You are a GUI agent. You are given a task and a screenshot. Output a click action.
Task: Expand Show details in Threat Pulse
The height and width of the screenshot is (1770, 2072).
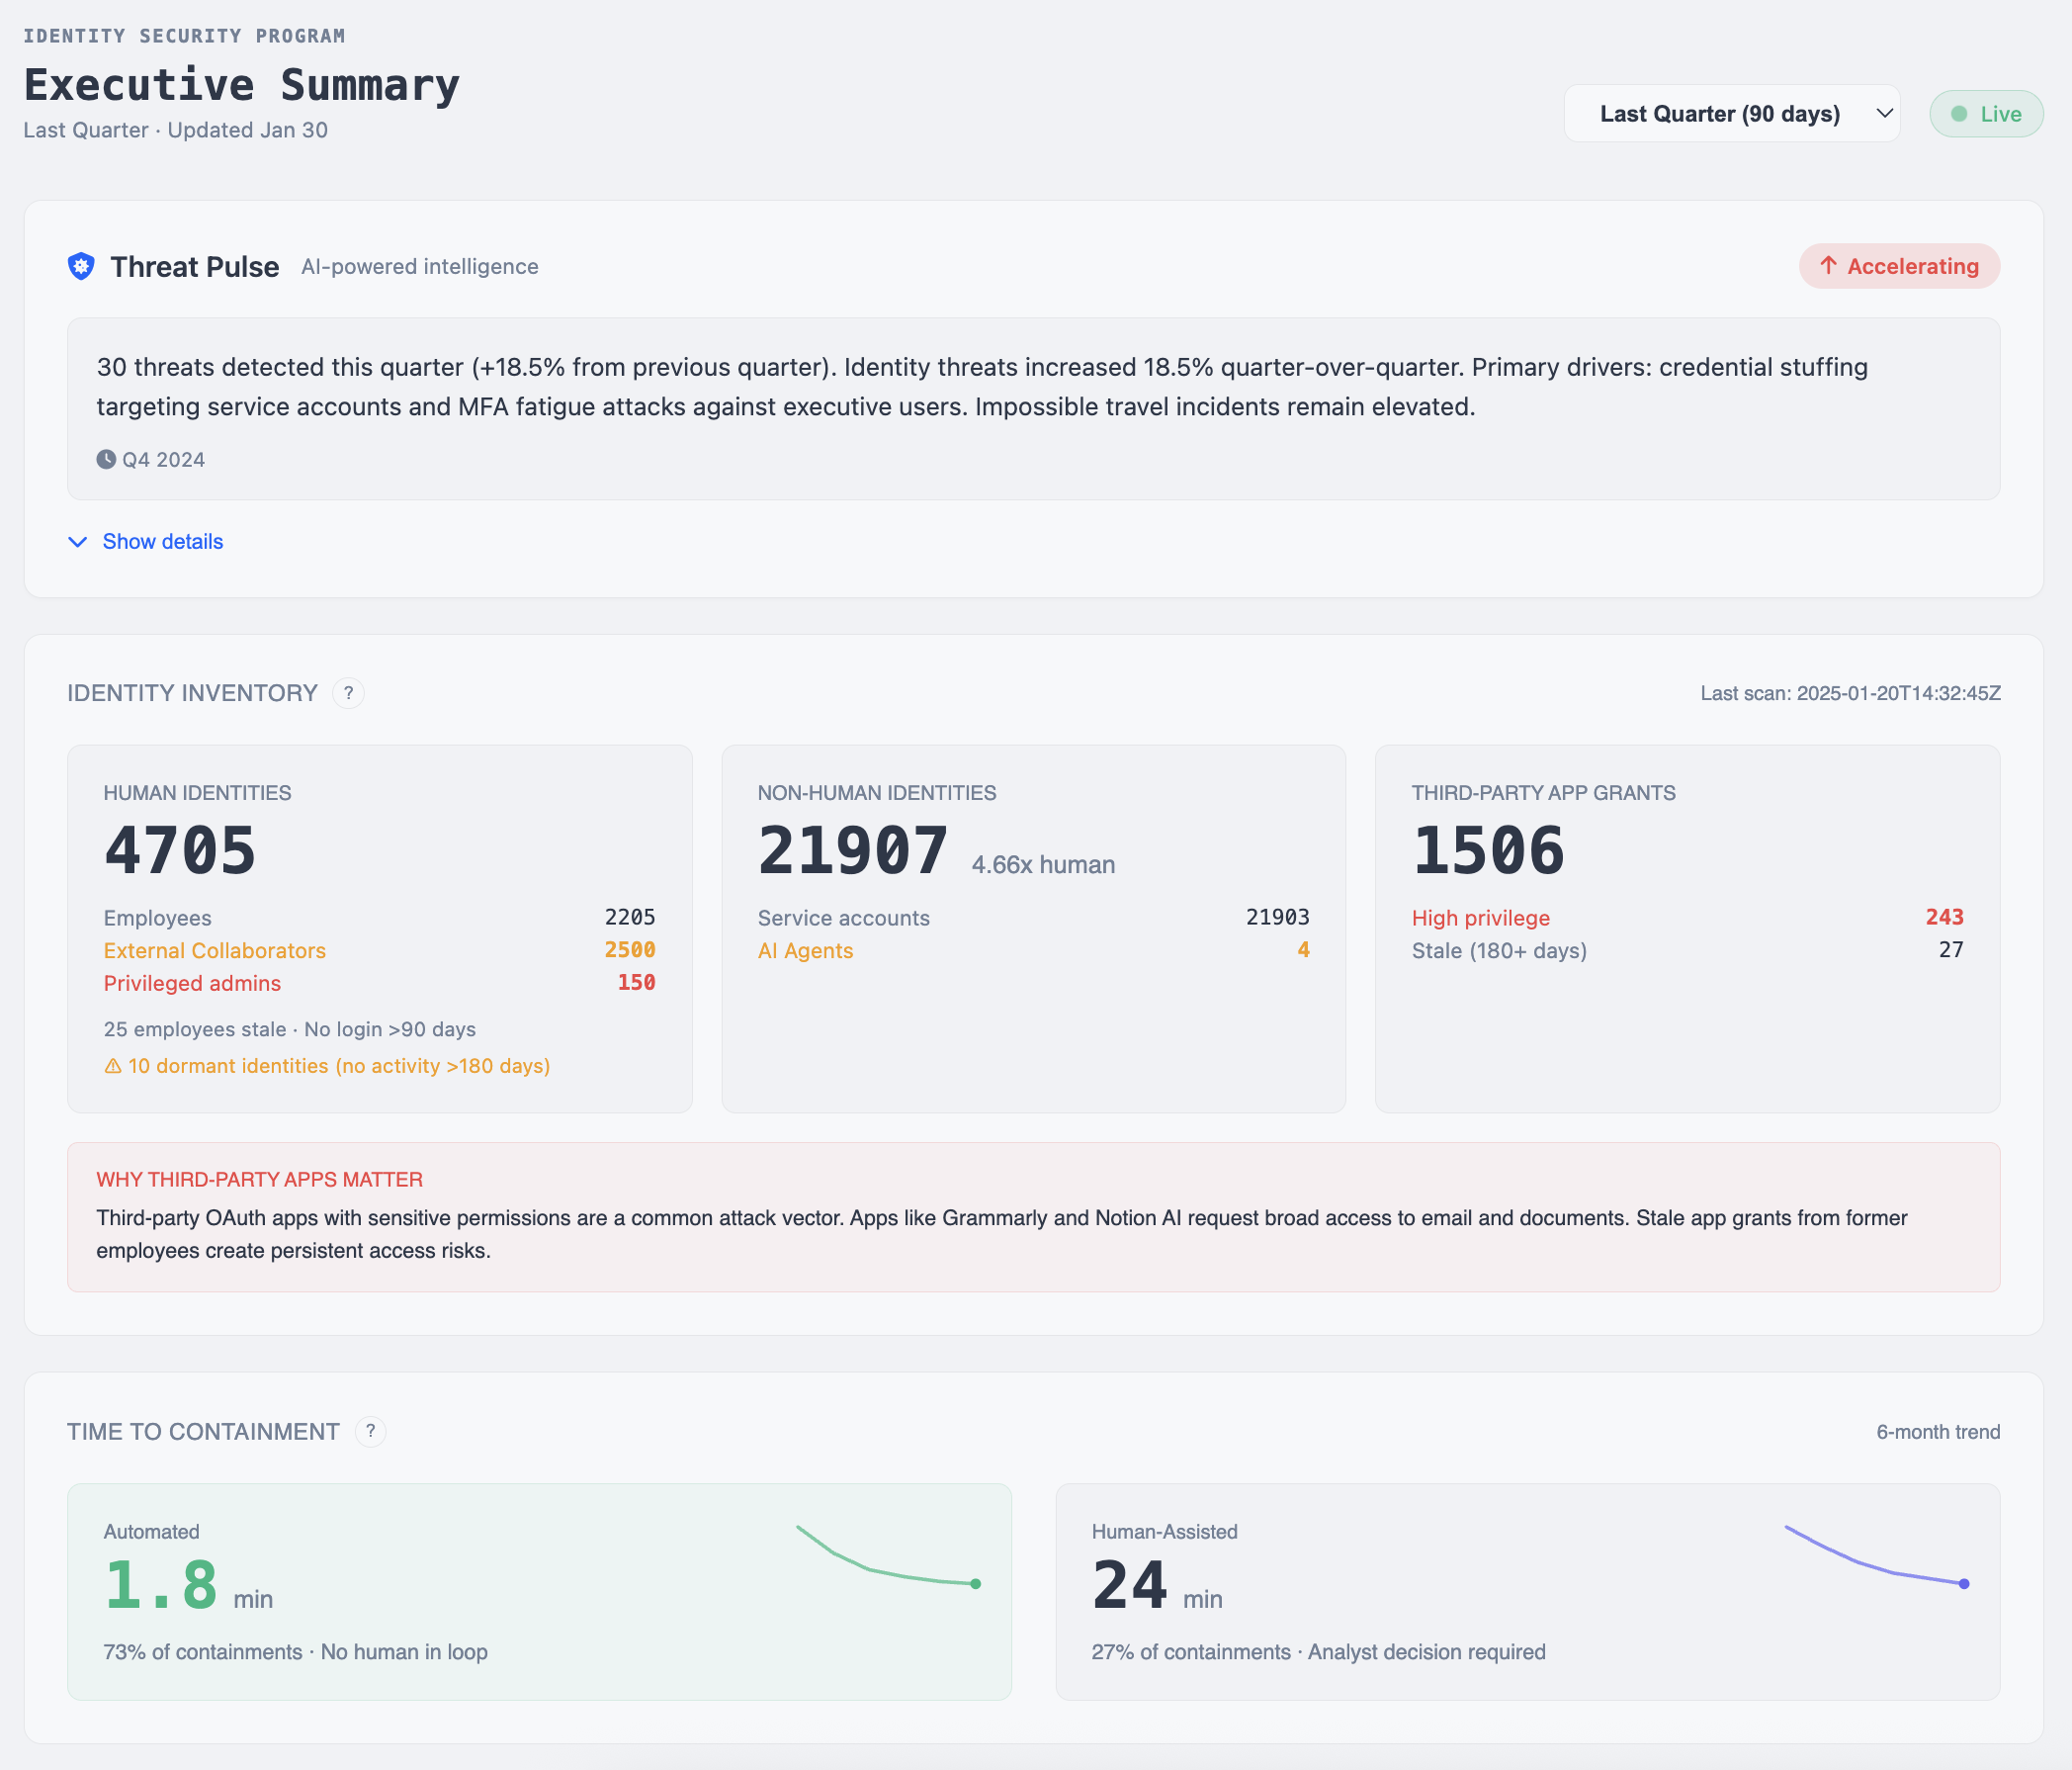pyautogui.click(x=161, y=541)
